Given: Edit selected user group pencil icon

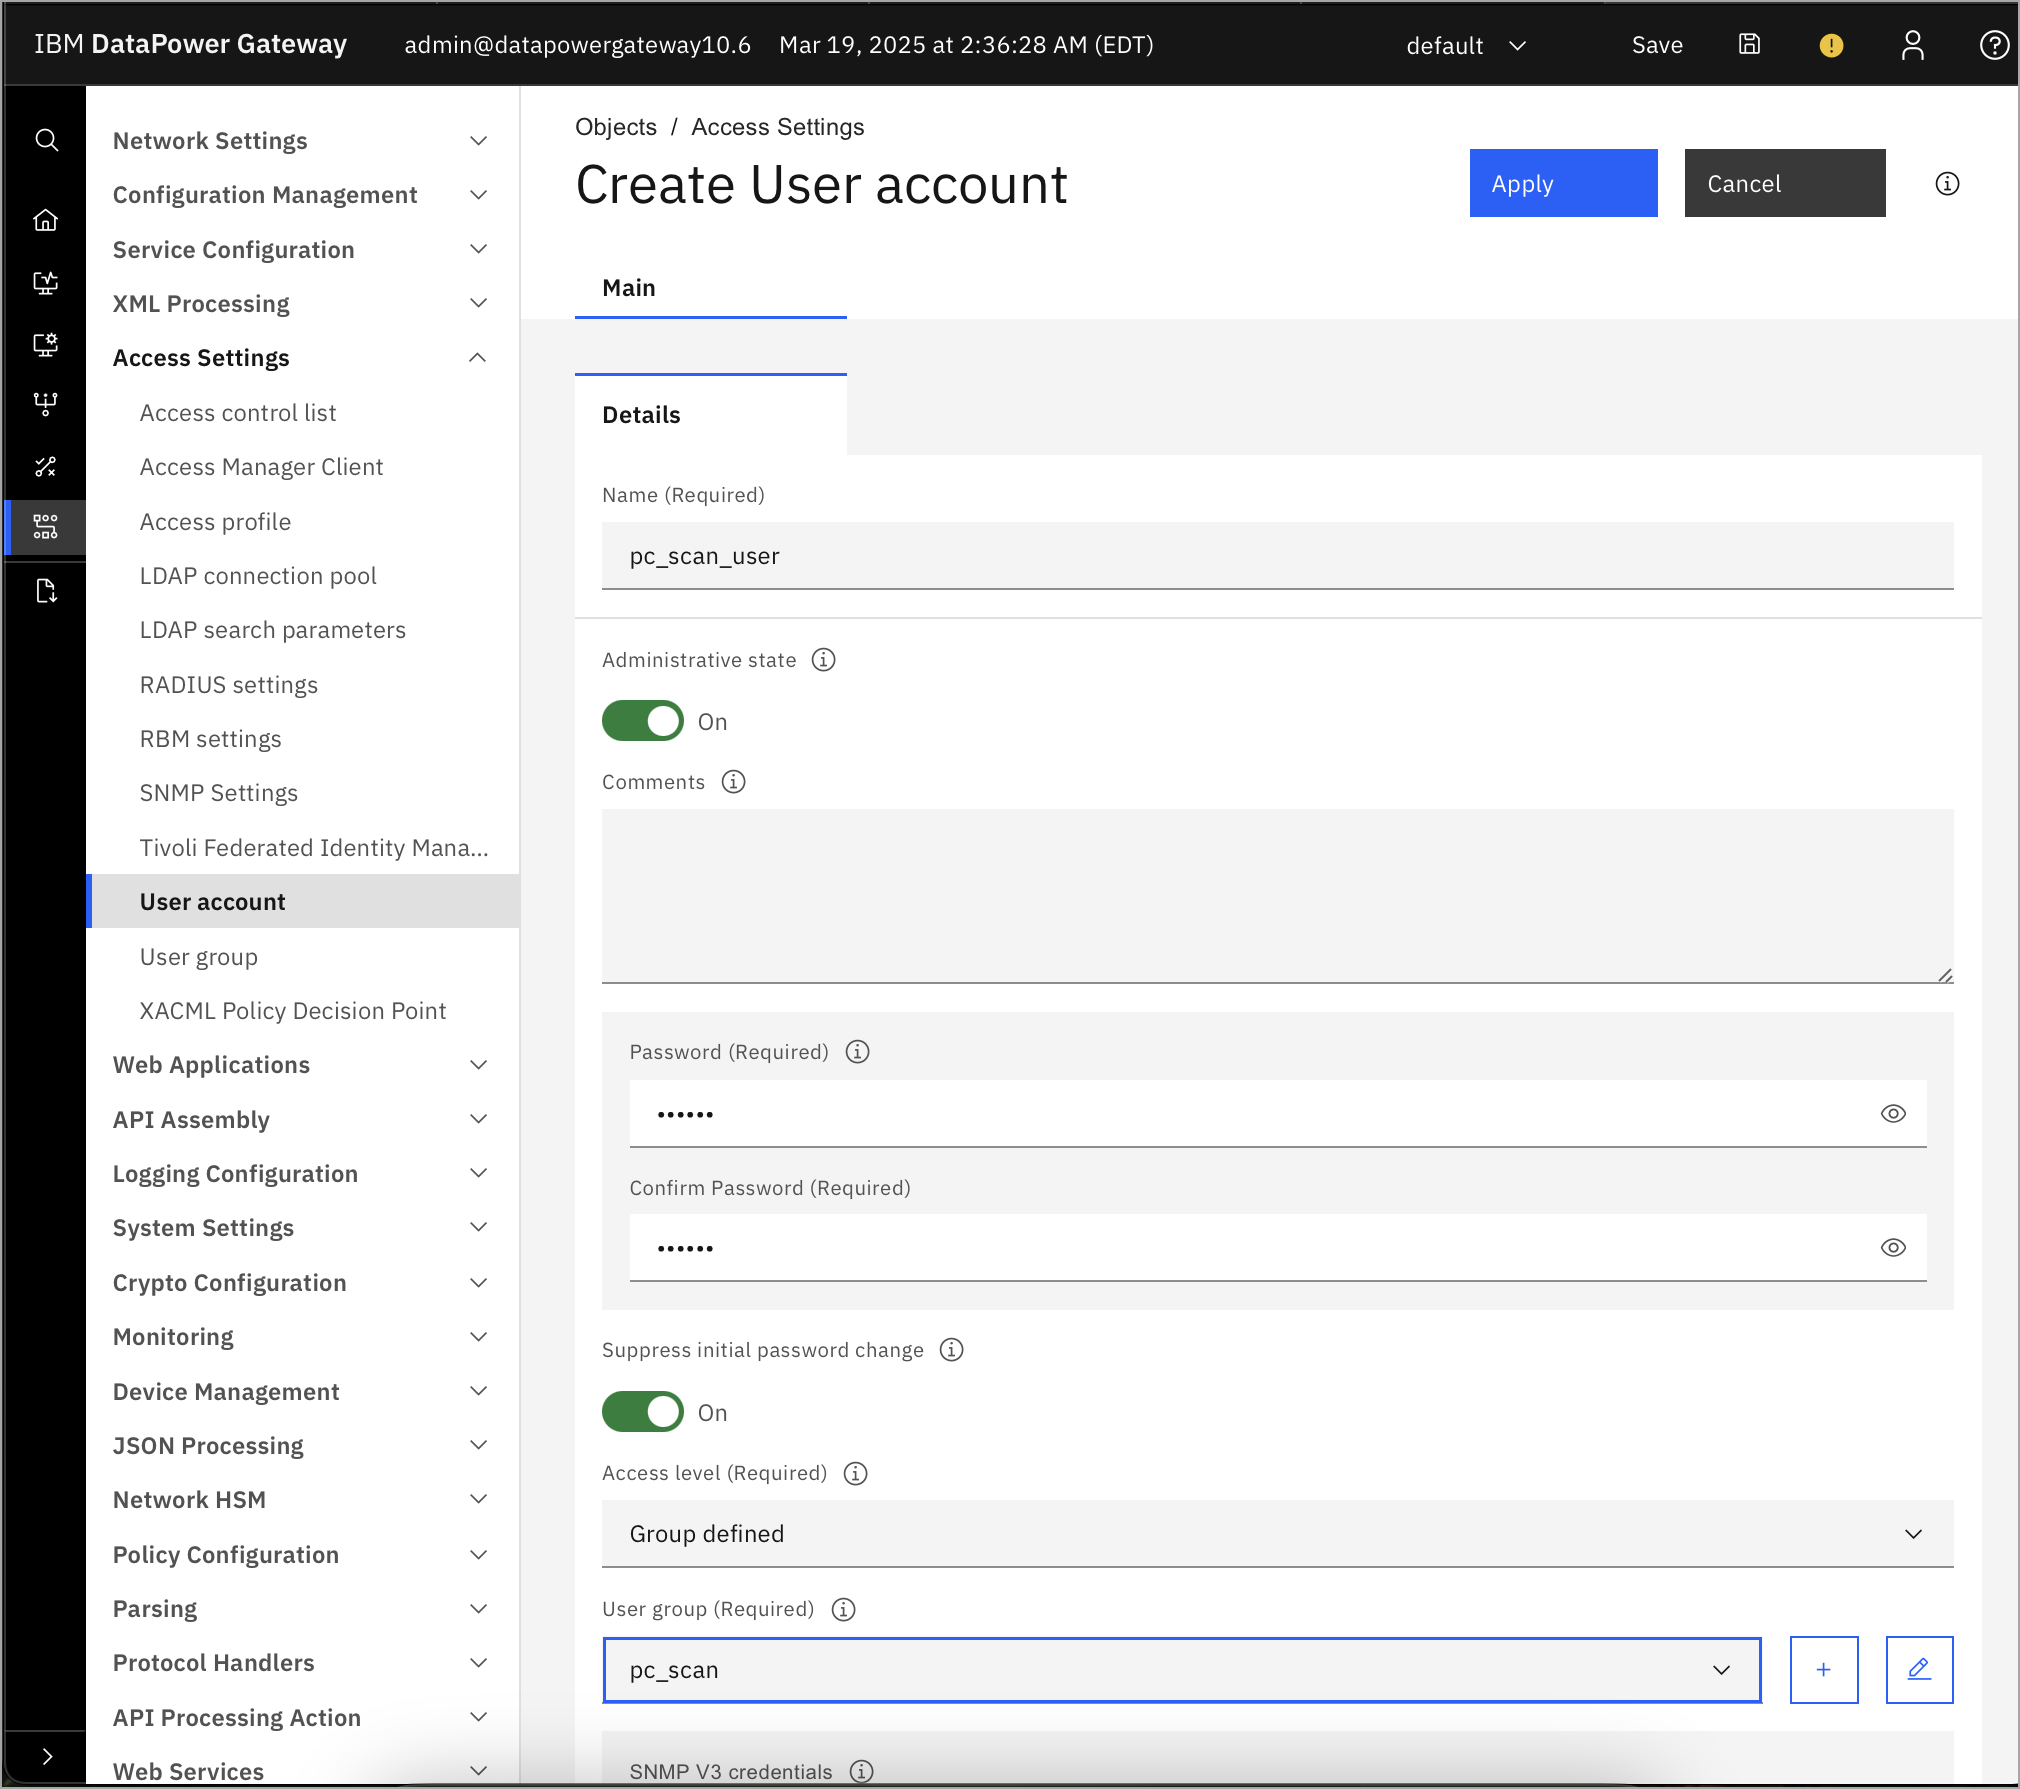Looking at the screenshot, I should pos(1919,1670).
